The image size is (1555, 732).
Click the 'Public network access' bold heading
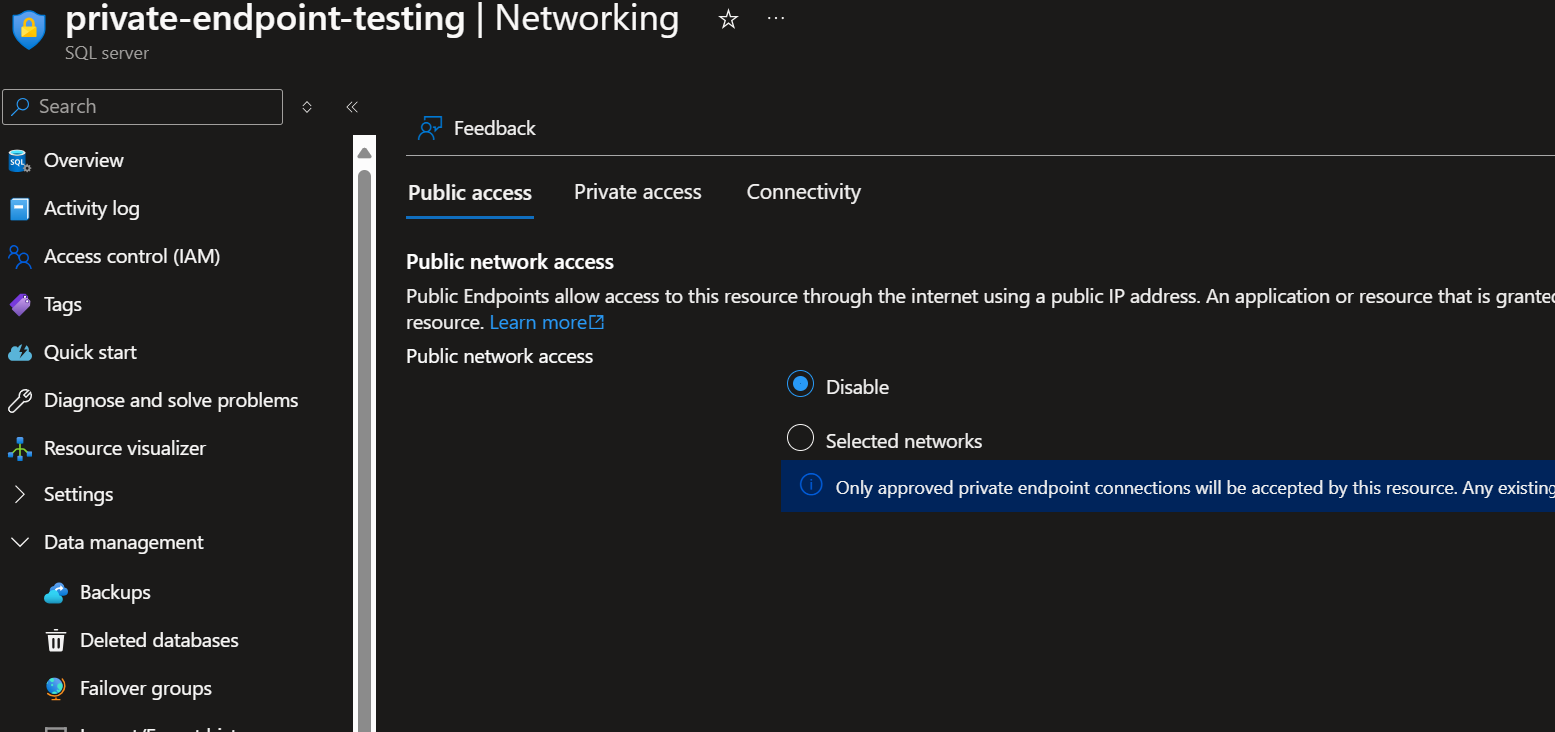point(510,262)
